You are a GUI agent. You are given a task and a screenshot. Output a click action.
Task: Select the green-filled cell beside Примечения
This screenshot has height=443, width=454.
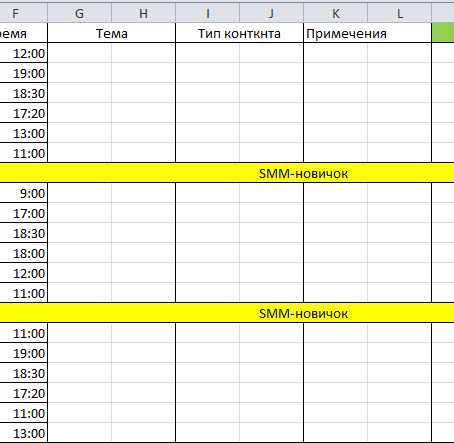(443, 33)
